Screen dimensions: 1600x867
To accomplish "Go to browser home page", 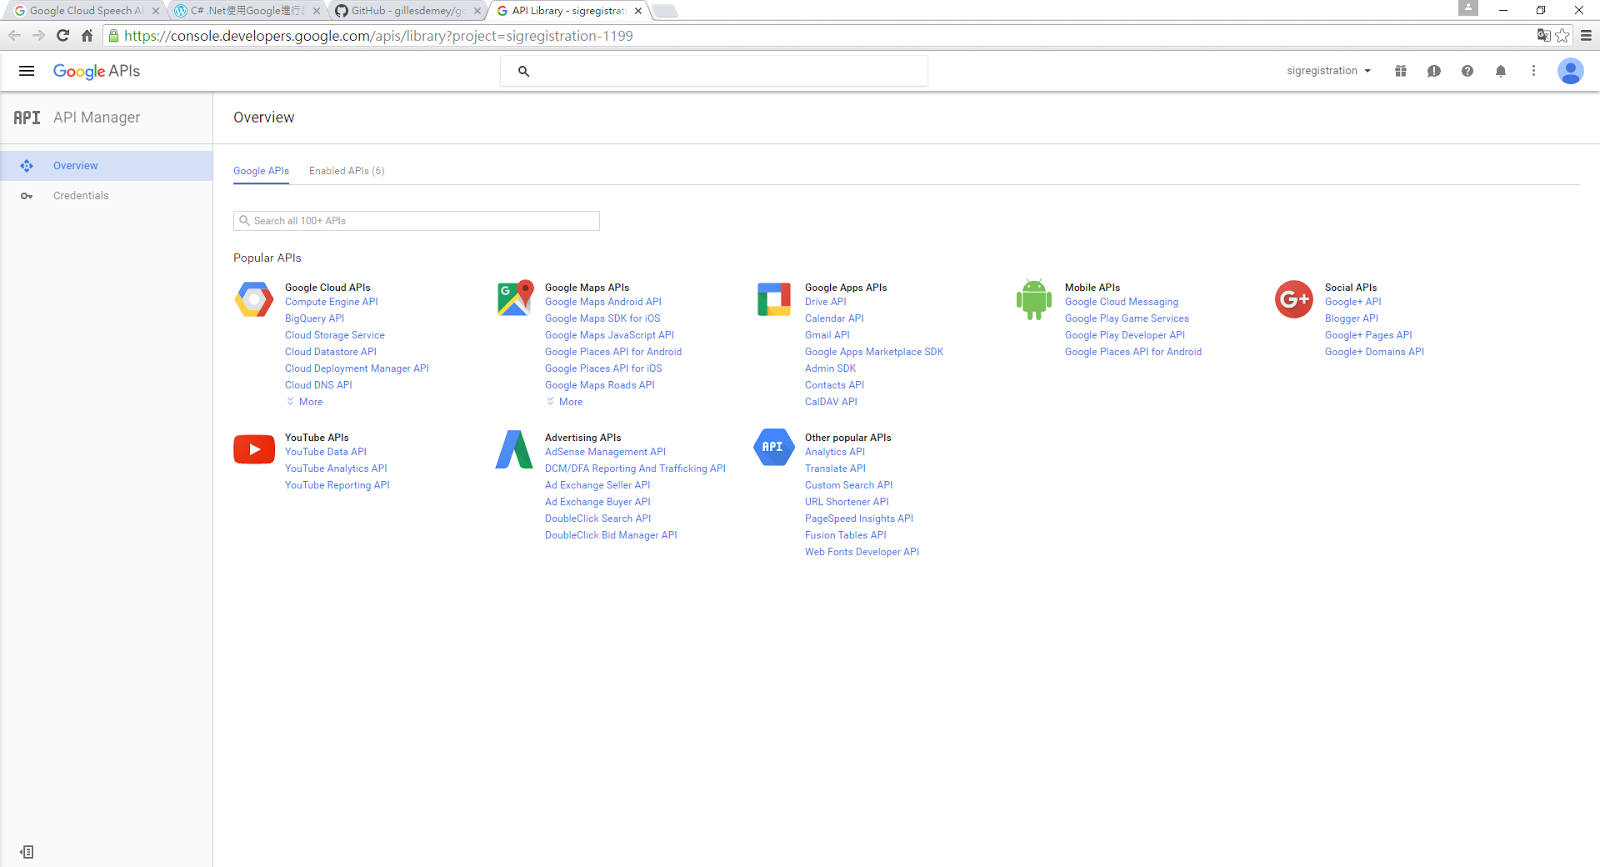I will 87,36.
